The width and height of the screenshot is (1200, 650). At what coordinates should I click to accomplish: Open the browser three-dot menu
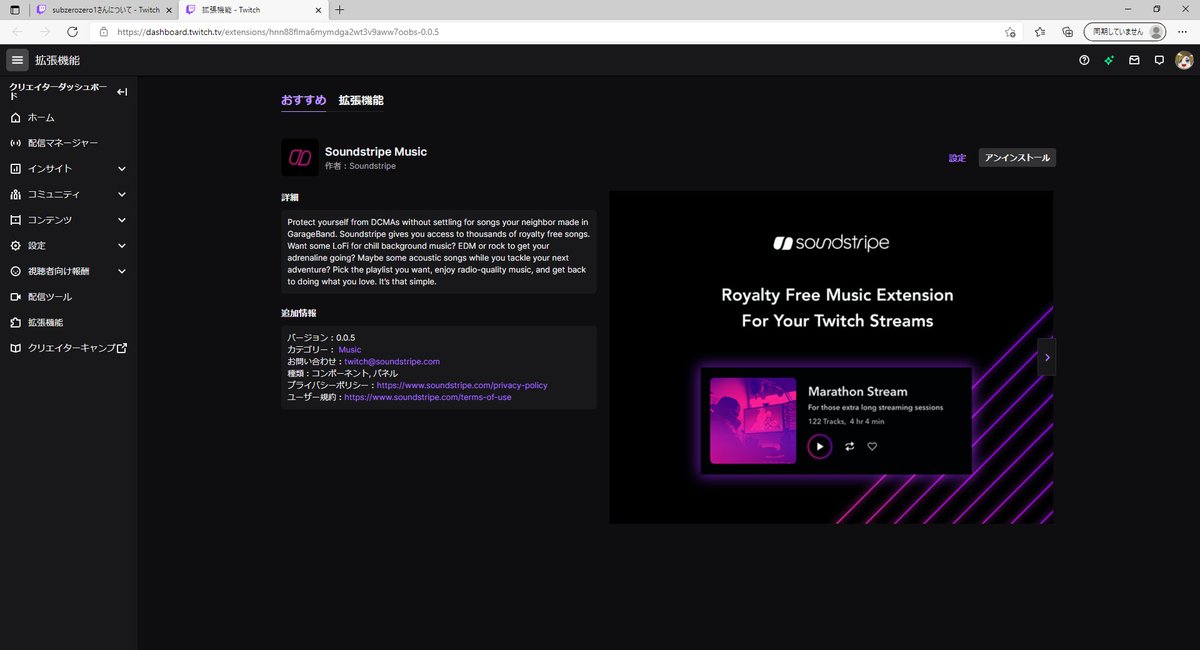tap(1184, 31)
